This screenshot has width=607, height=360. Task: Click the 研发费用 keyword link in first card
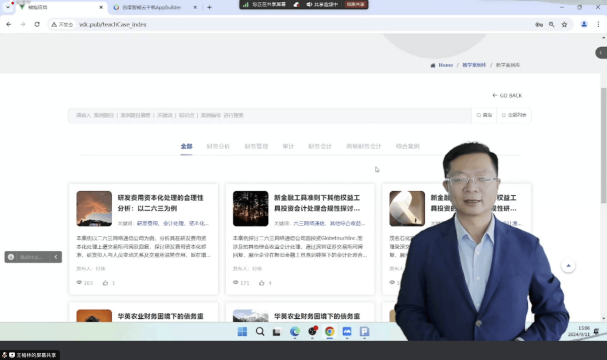(x=147, y=223)
